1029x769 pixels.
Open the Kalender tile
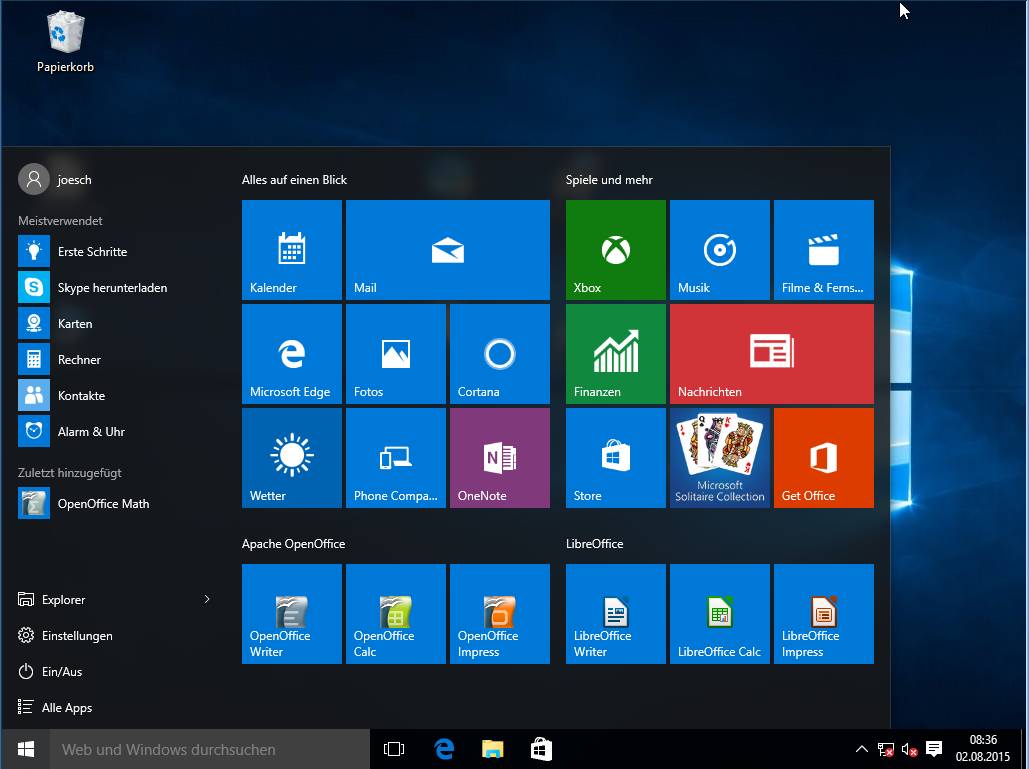292,250
